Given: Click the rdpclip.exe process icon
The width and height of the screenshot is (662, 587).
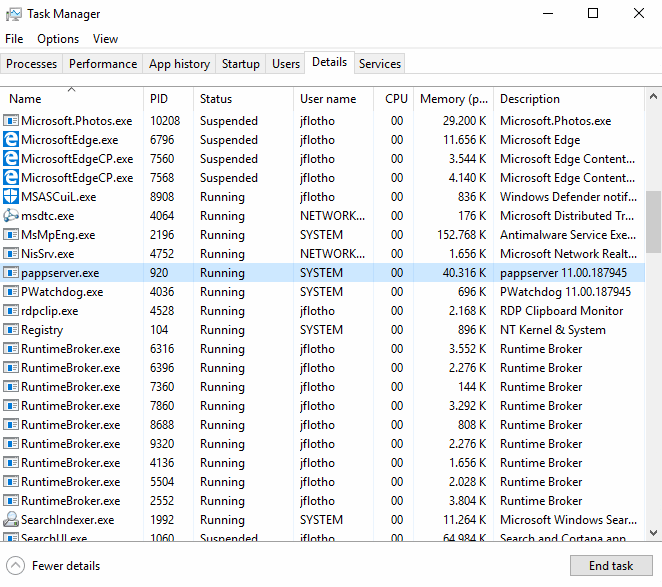Looking at the screenshot, I should point(11,311).
